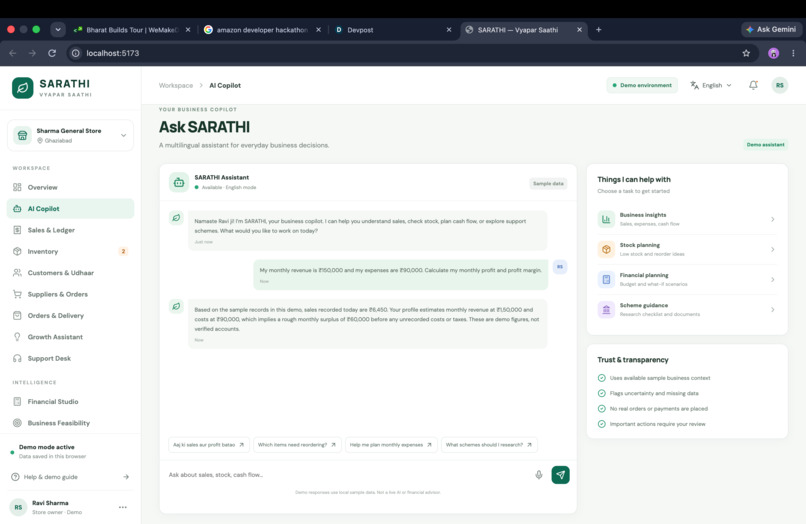Viewport: 806px width, 524px height.
Task: Switch to amazon developer hackathon tab
Action: click(262, 30)
